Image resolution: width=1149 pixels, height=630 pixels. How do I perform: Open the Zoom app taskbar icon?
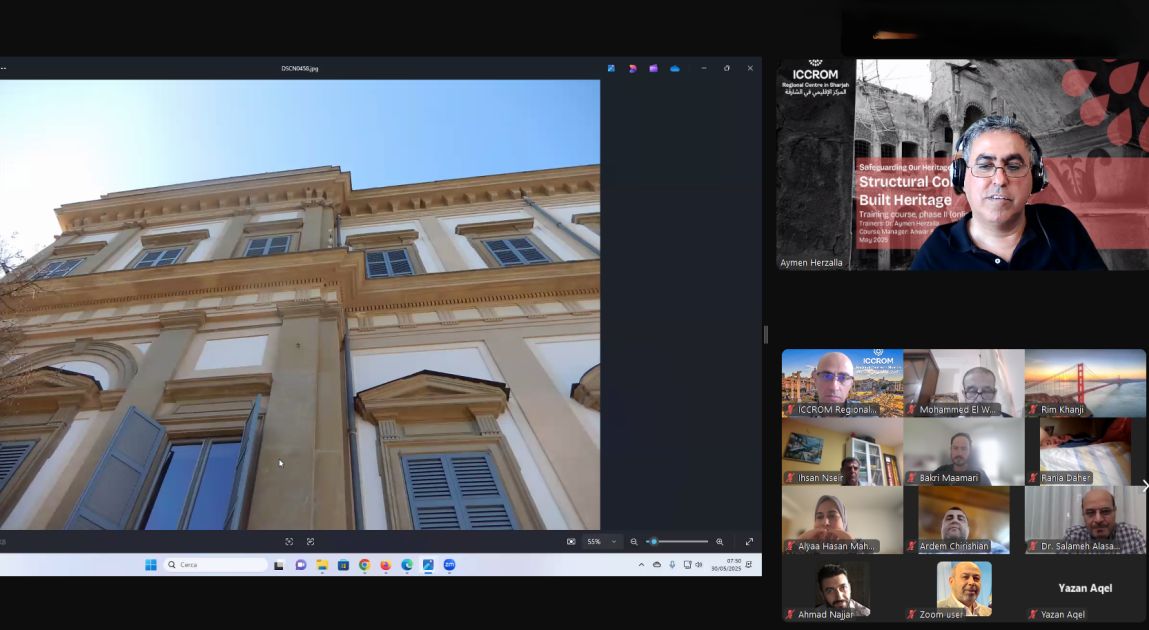click(x=449, y=565)
